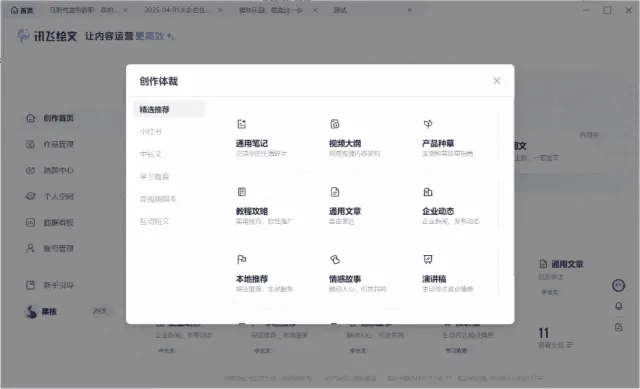This screenshot has width=640, height=389.
Task: Select the 演讲稿 presentation icon
Action: (x=428, y=260)
